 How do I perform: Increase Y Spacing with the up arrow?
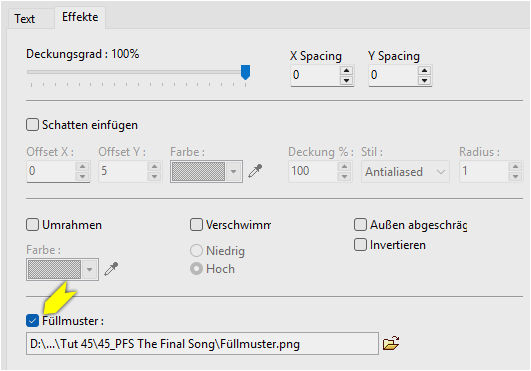point(424,70)
